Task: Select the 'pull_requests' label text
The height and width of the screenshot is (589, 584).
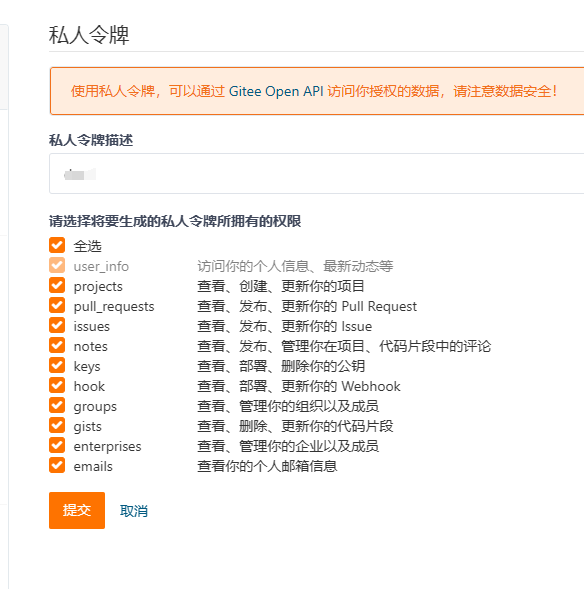Action: (x=114, y=307)
